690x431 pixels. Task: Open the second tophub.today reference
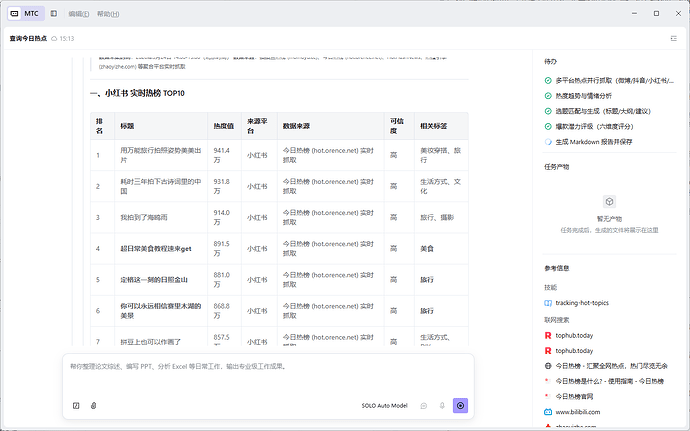574,351
